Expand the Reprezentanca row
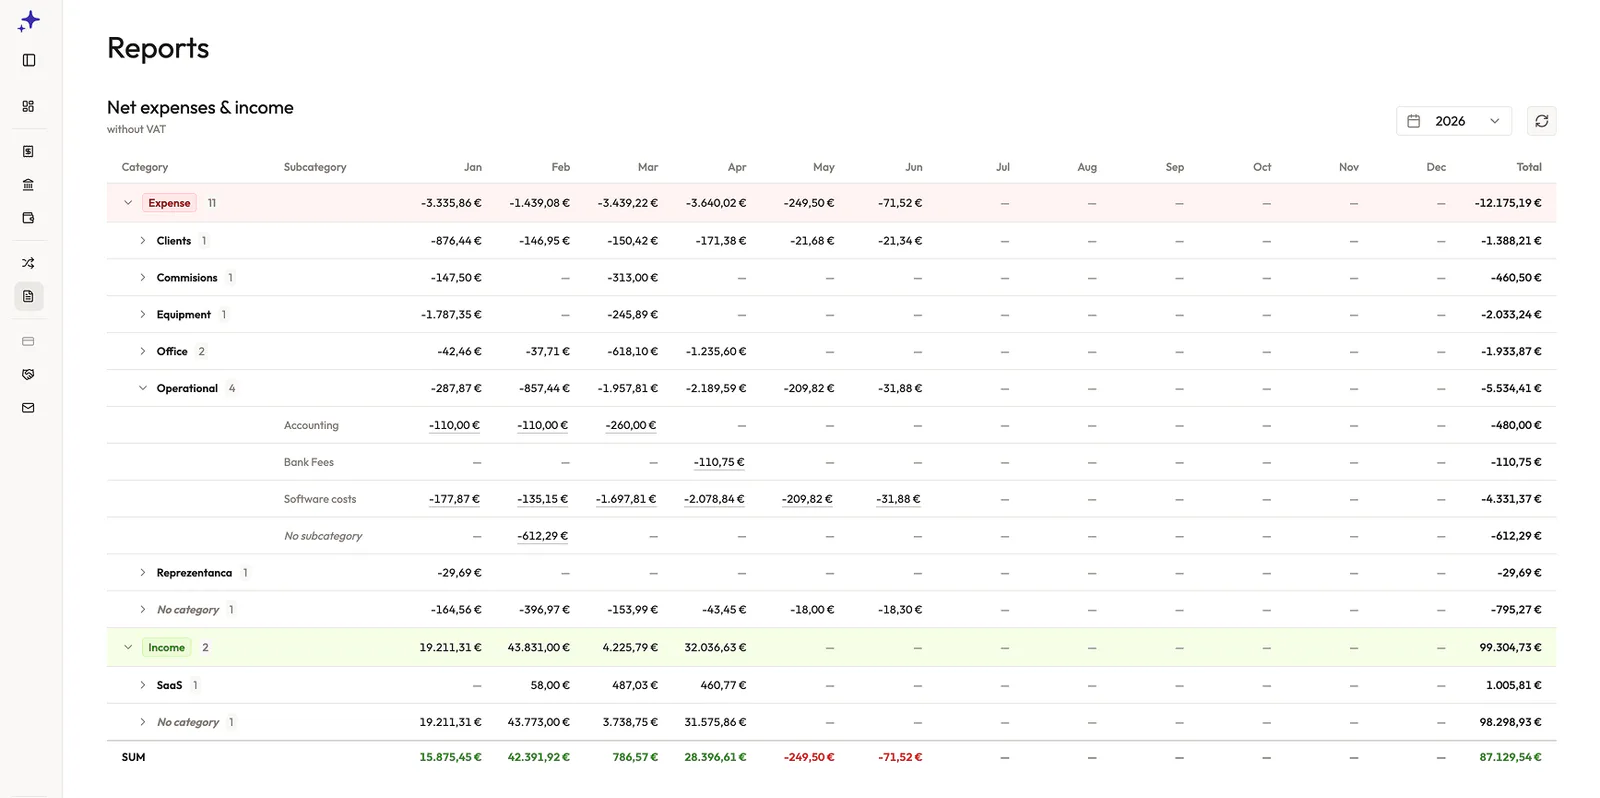The width and height of the screenshot is (1600, 798). click(143, 573)
